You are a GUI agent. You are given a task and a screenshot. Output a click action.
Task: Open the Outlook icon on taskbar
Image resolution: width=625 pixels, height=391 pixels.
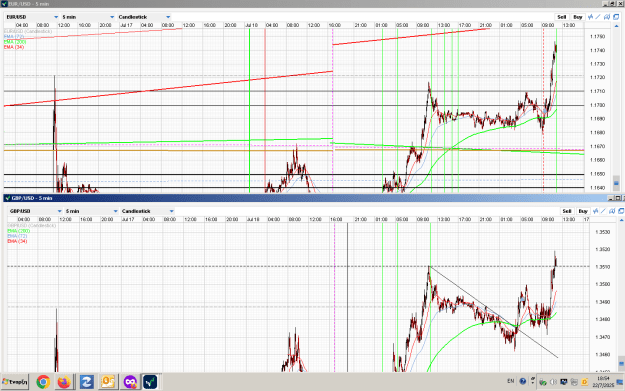(x=108, y=382)
